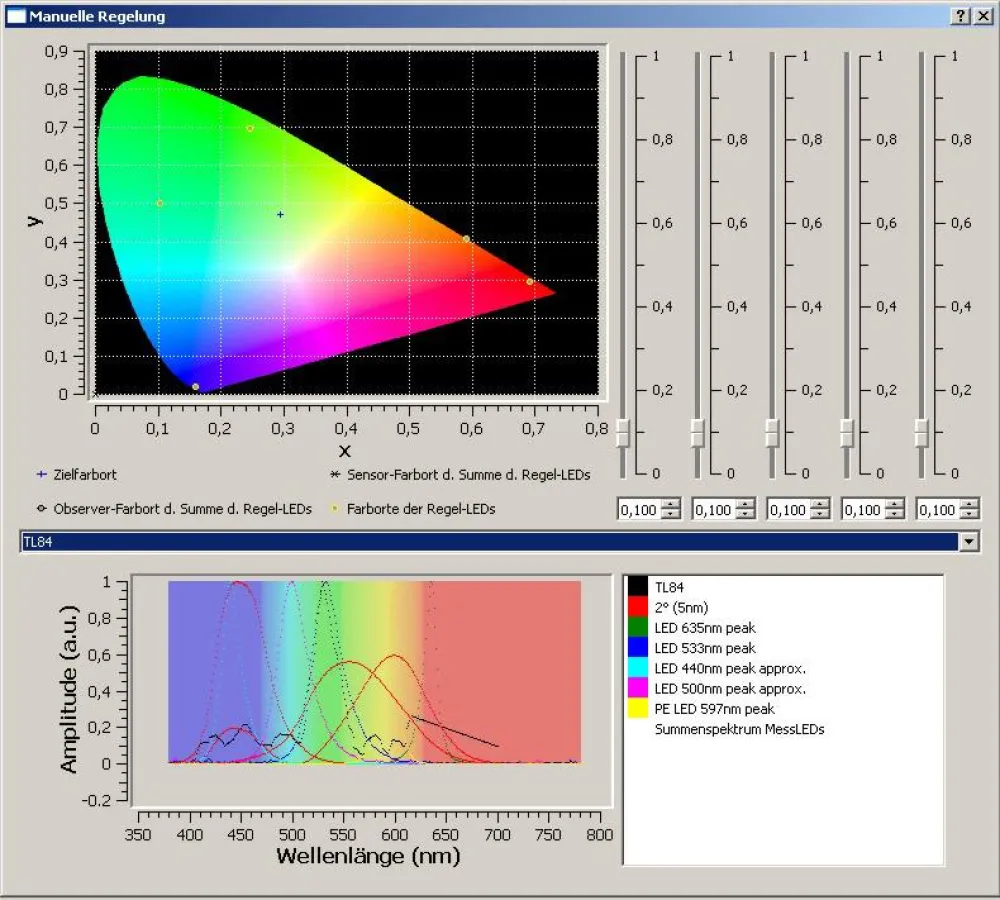The height and width of the screenshot is (900, 1000).
Task: Select the middle 0,100 input field
Action: (790, 509)
